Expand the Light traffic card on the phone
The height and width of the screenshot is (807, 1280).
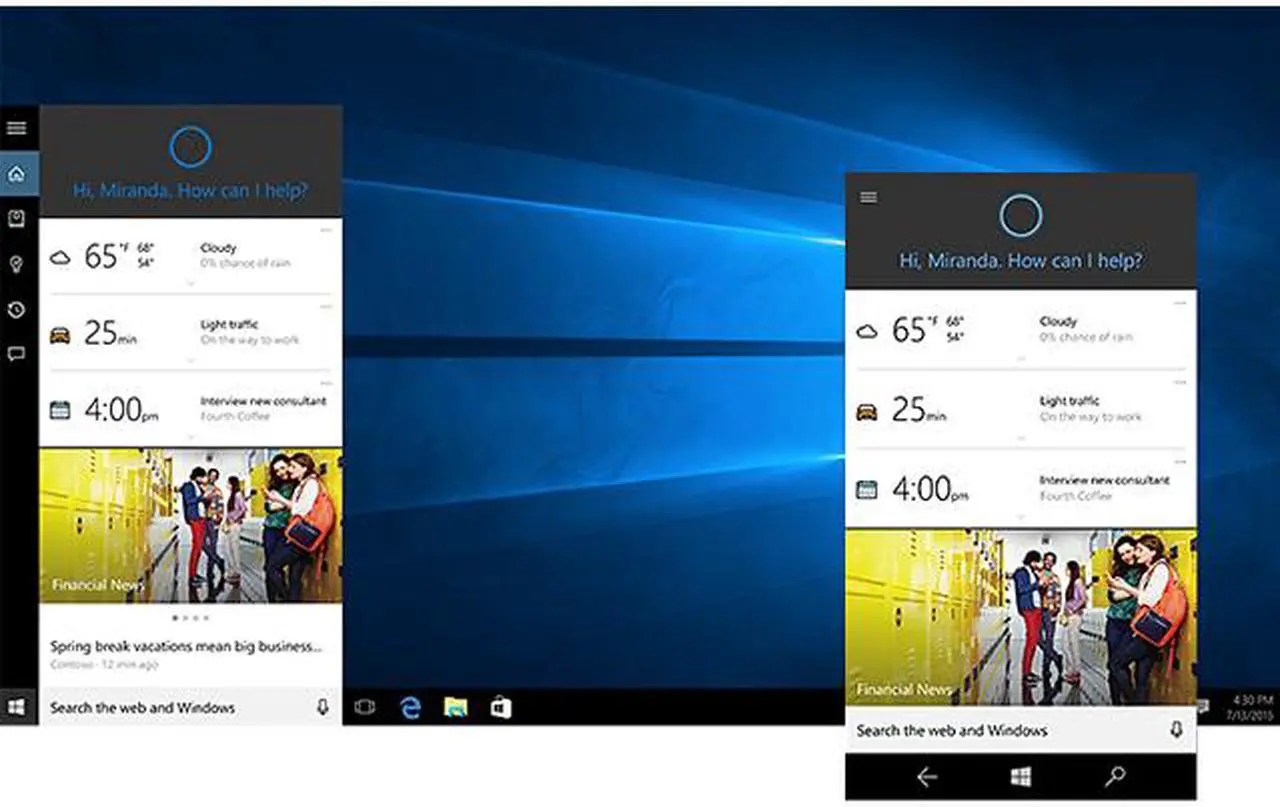1020,437
